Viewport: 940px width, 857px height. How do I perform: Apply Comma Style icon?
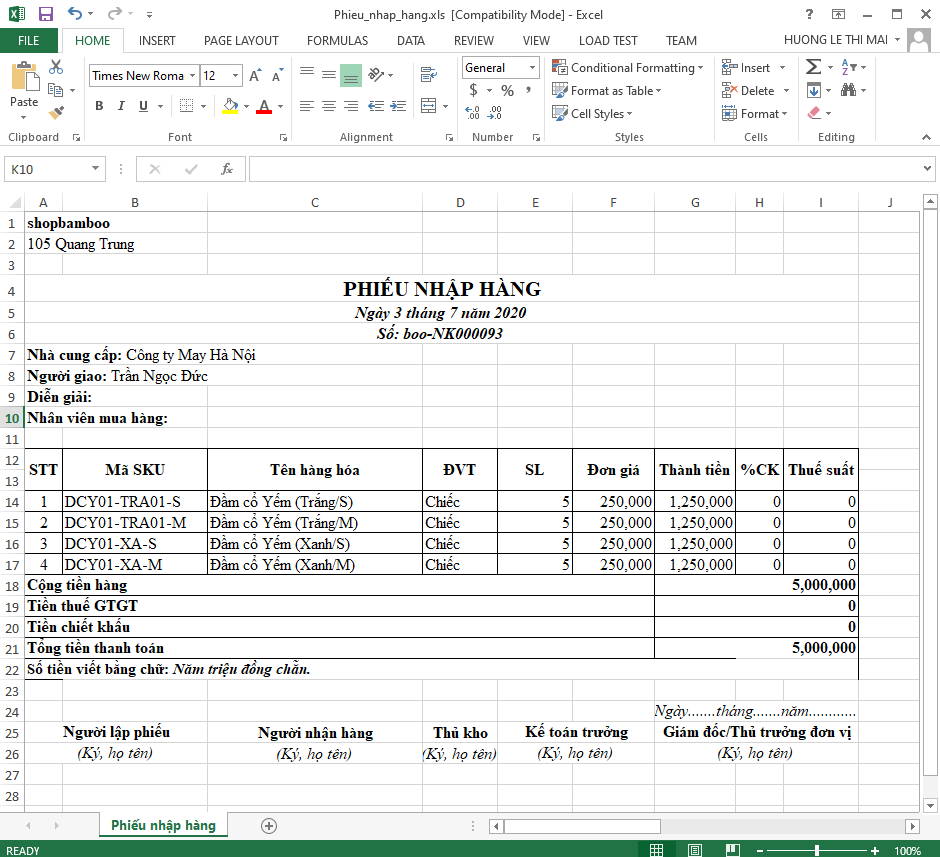pos(528,90)
